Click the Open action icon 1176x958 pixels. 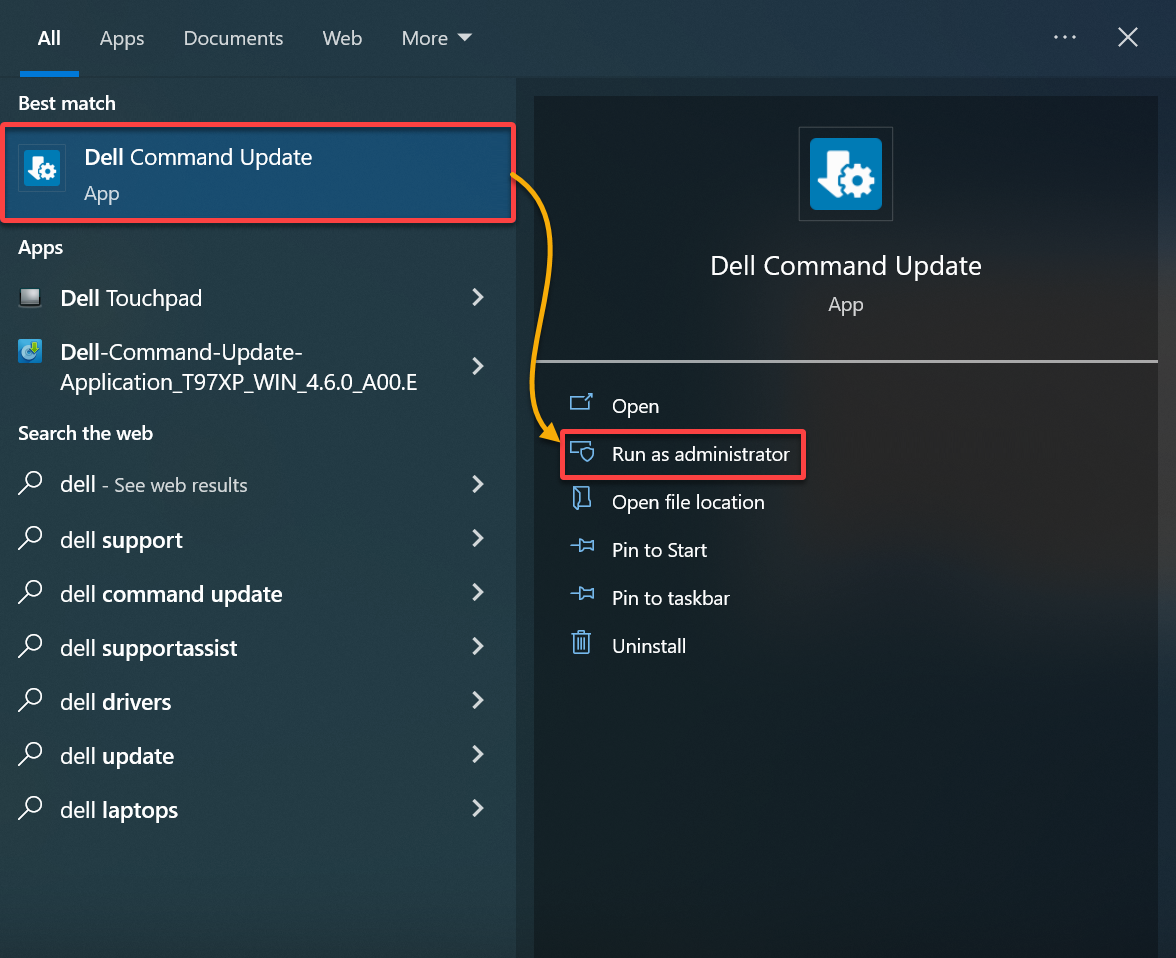pos(581,404)
